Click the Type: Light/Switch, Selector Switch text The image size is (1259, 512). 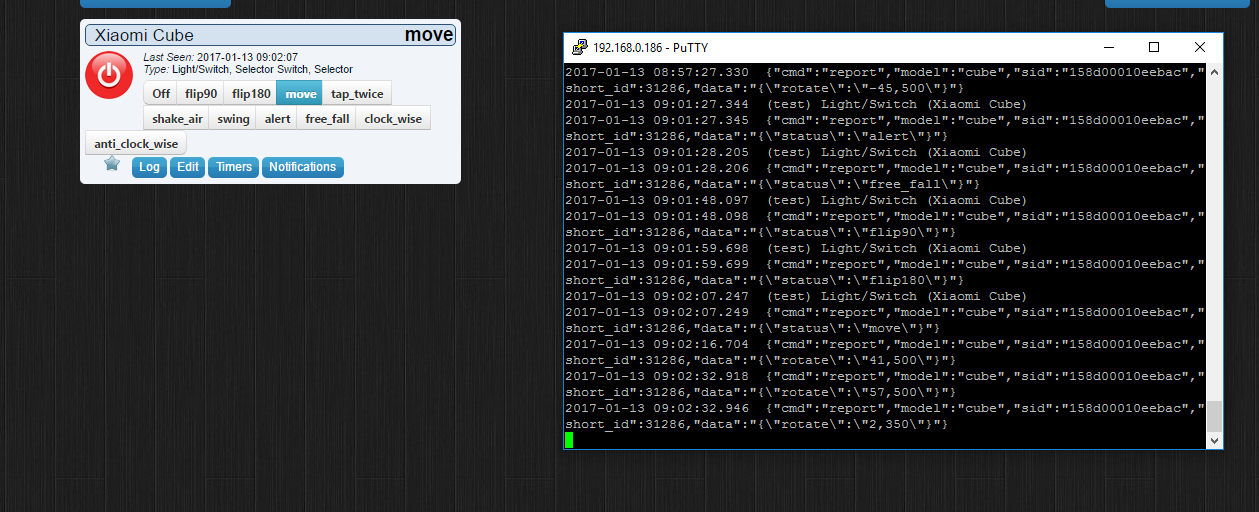coord(248,70)
